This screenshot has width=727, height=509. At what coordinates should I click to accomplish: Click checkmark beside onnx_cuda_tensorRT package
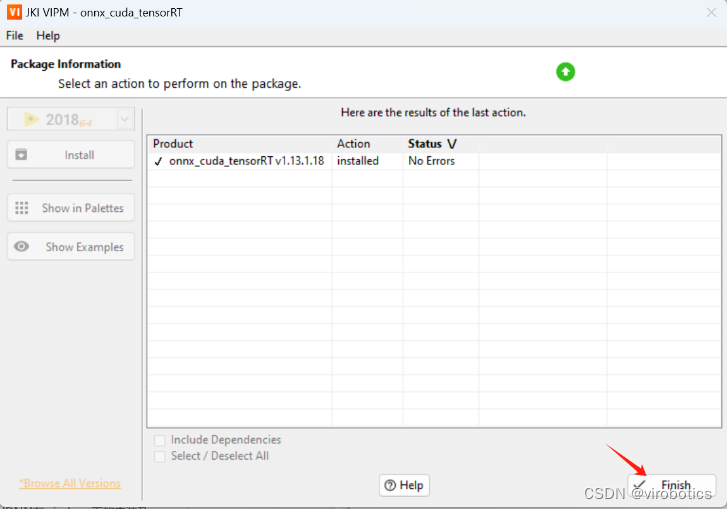(159, 161)
